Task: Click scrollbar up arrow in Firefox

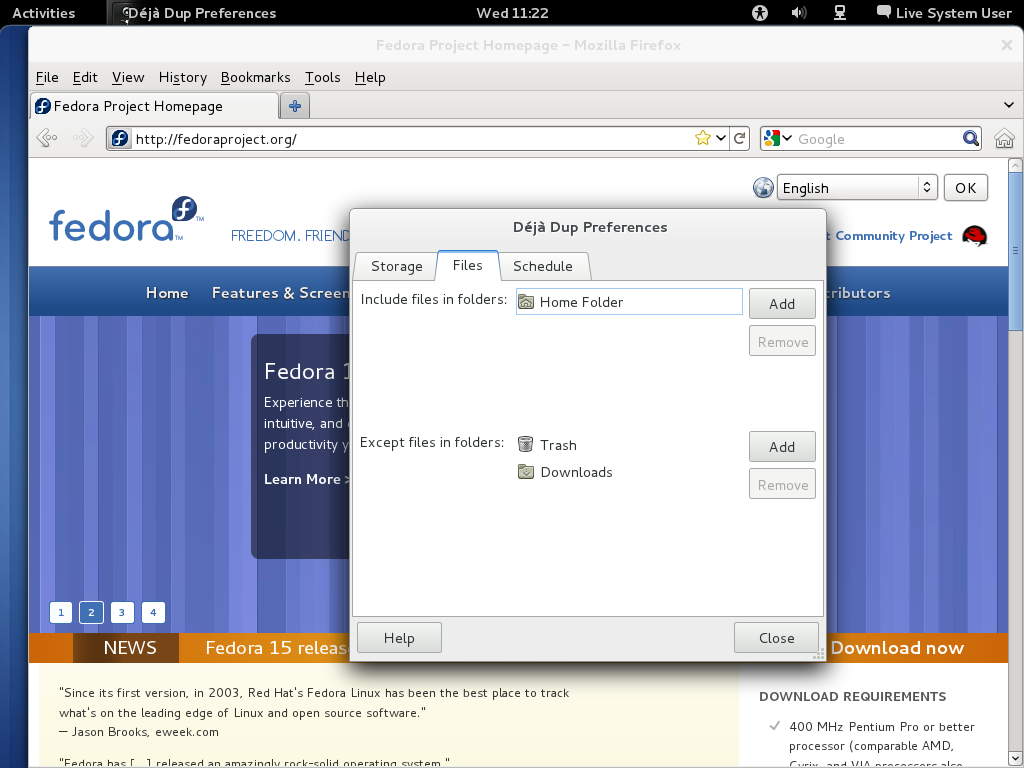Action: tap(1015, 165)
